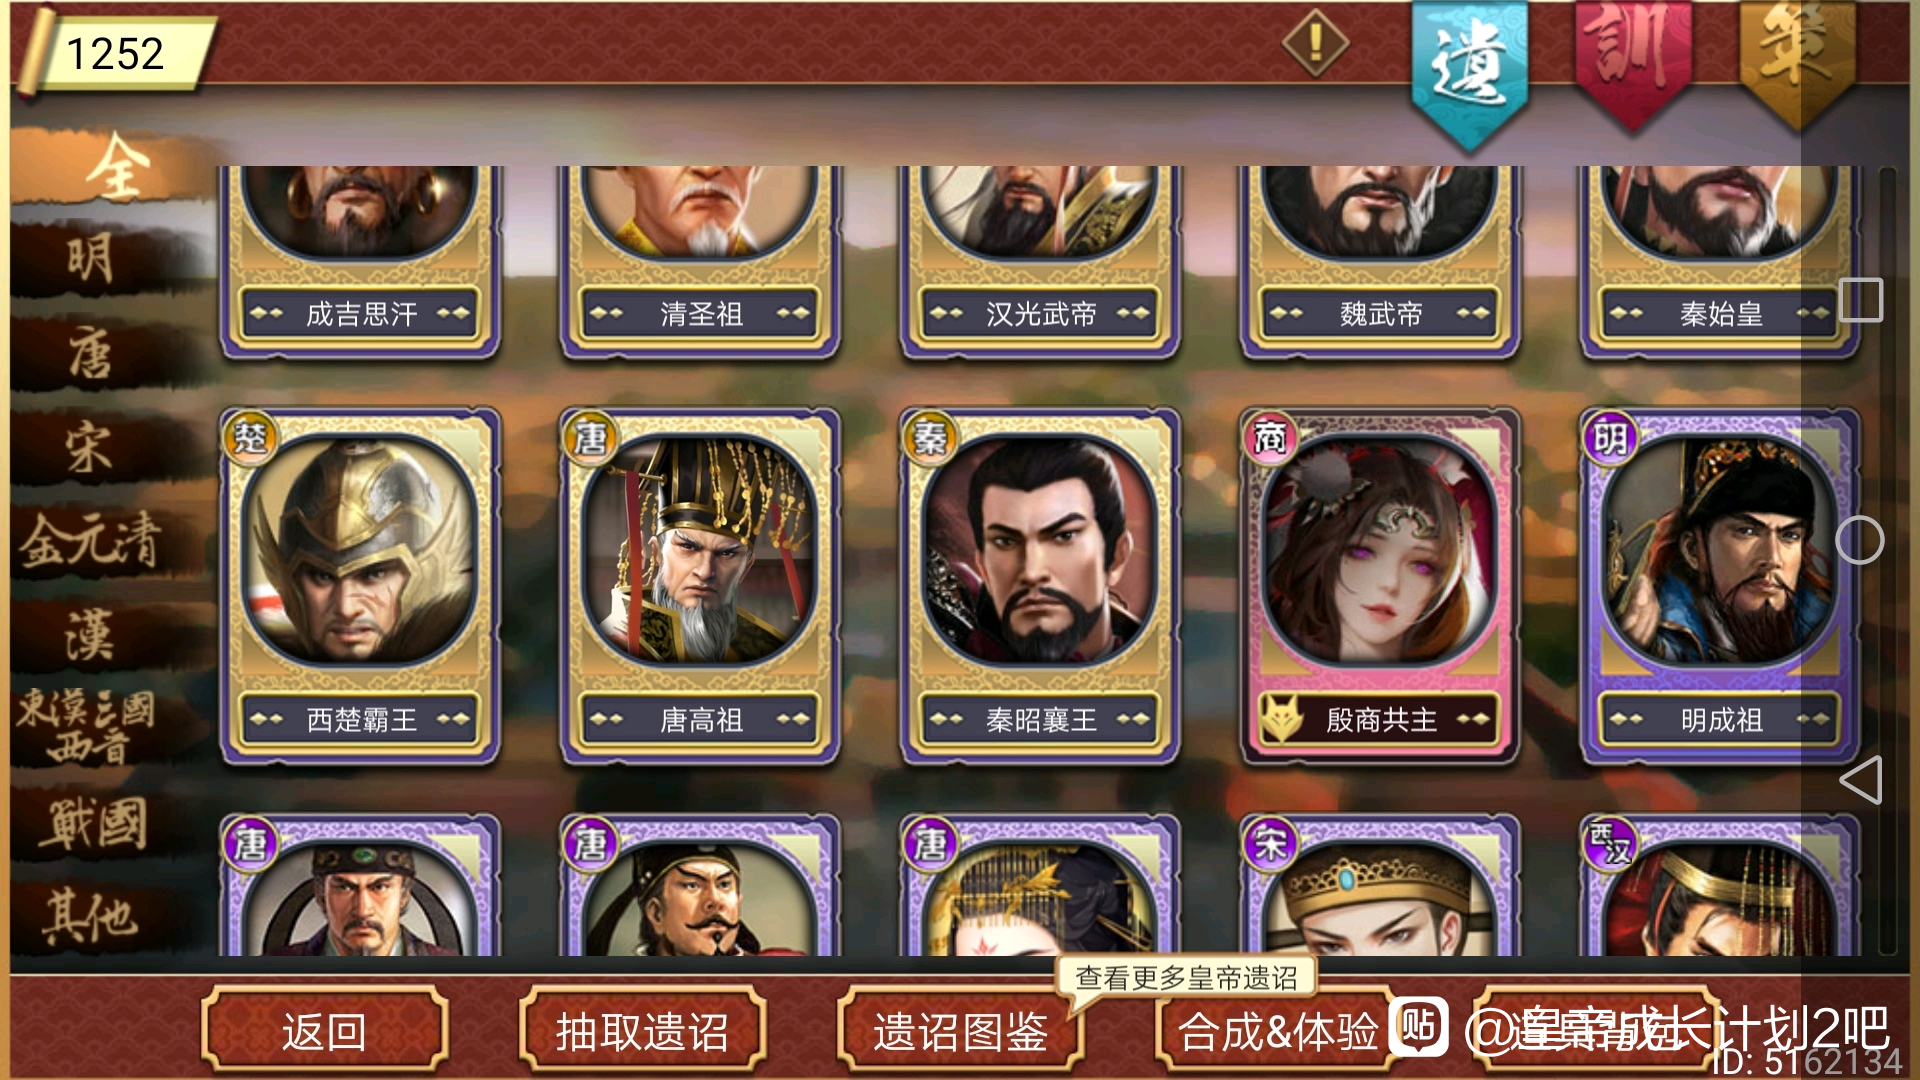Switch to the 明 dynasty tab

point(92,258)
